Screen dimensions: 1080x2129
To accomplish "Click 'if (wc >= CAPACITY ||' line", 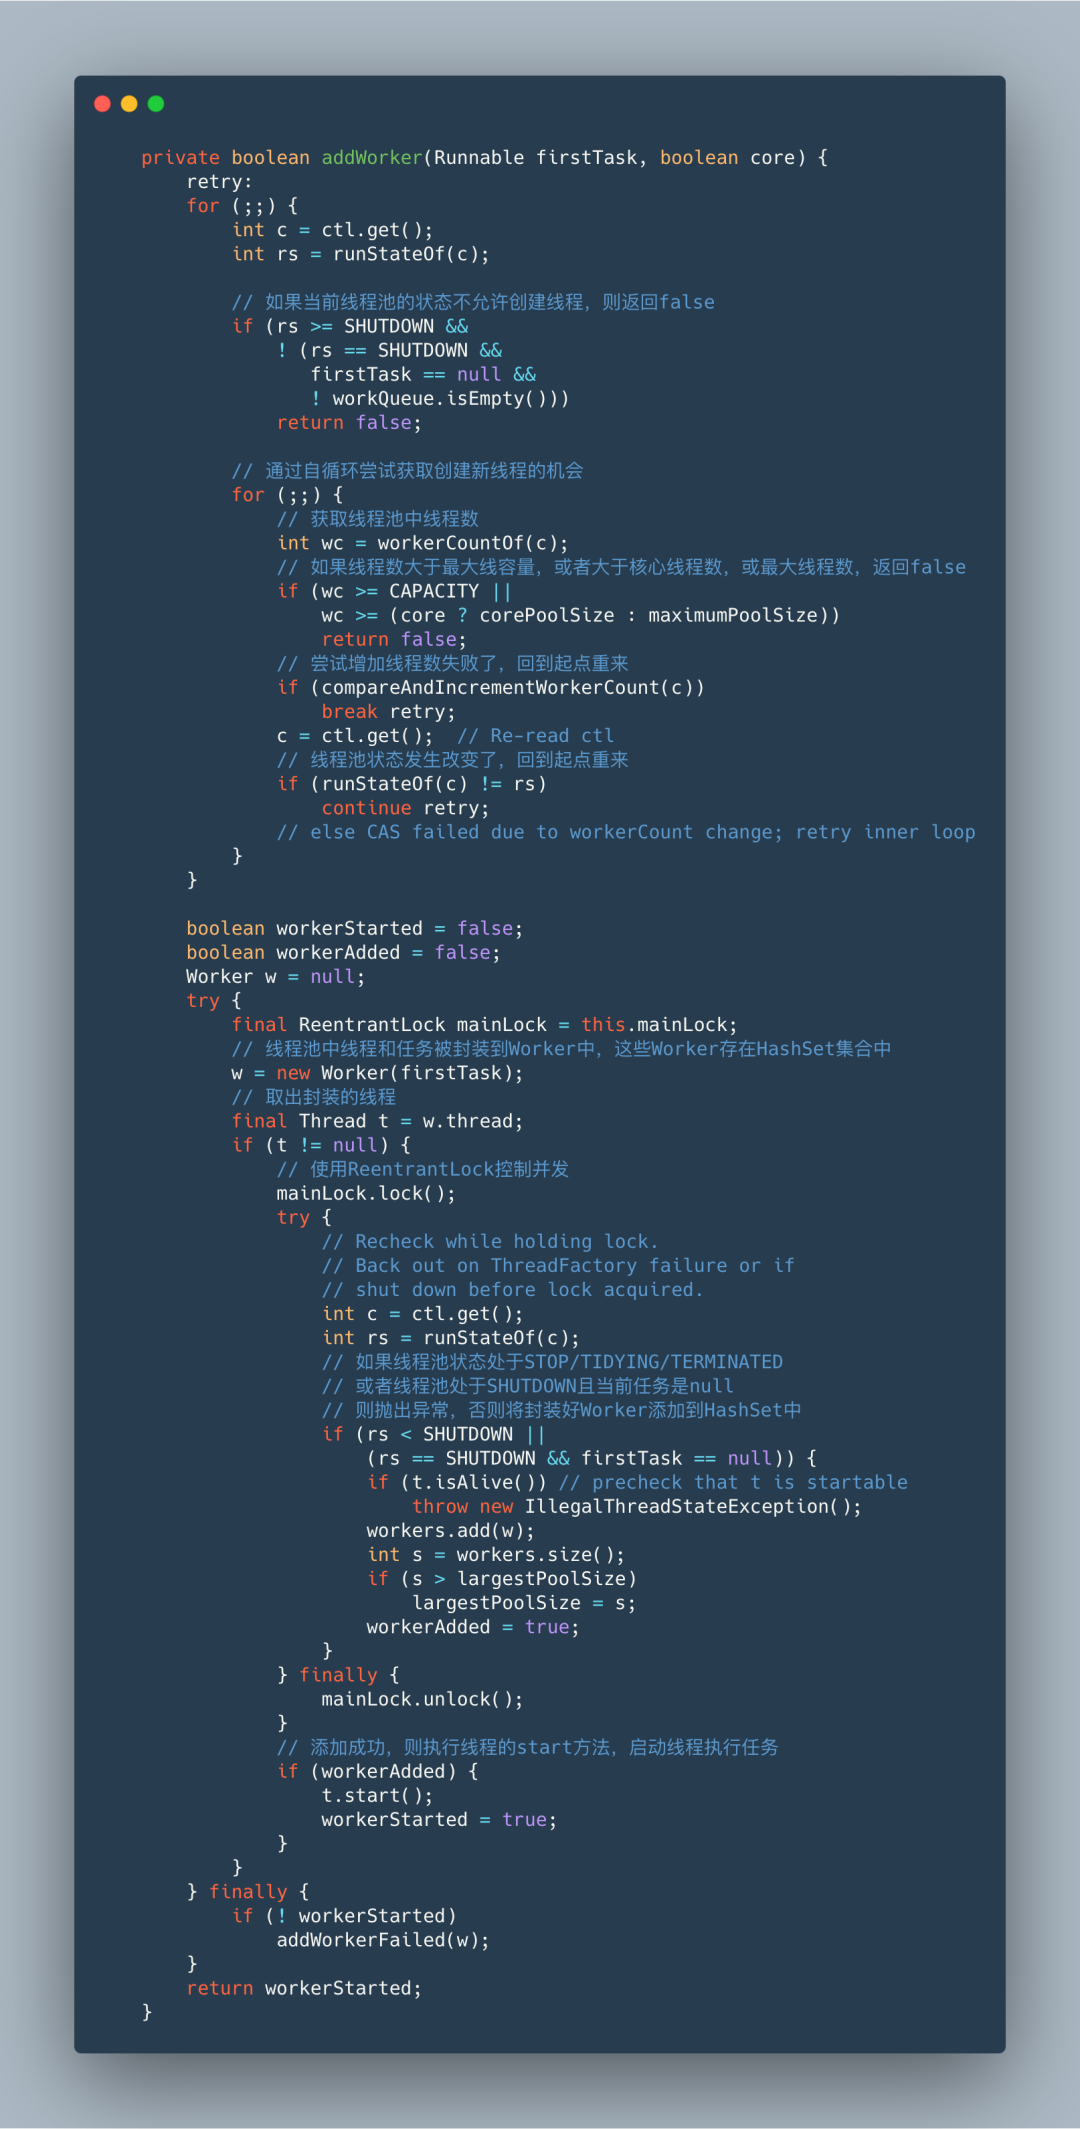I will [x=395, y=591].
